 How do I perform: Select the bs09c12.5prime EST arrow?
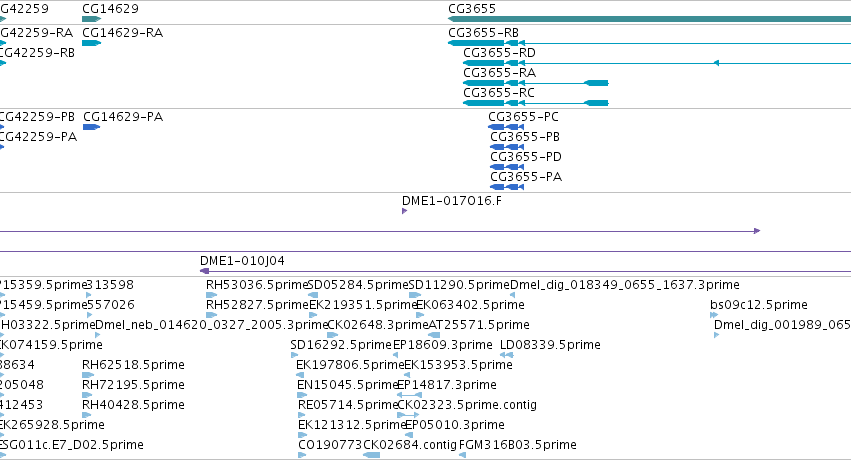[714, 315]
